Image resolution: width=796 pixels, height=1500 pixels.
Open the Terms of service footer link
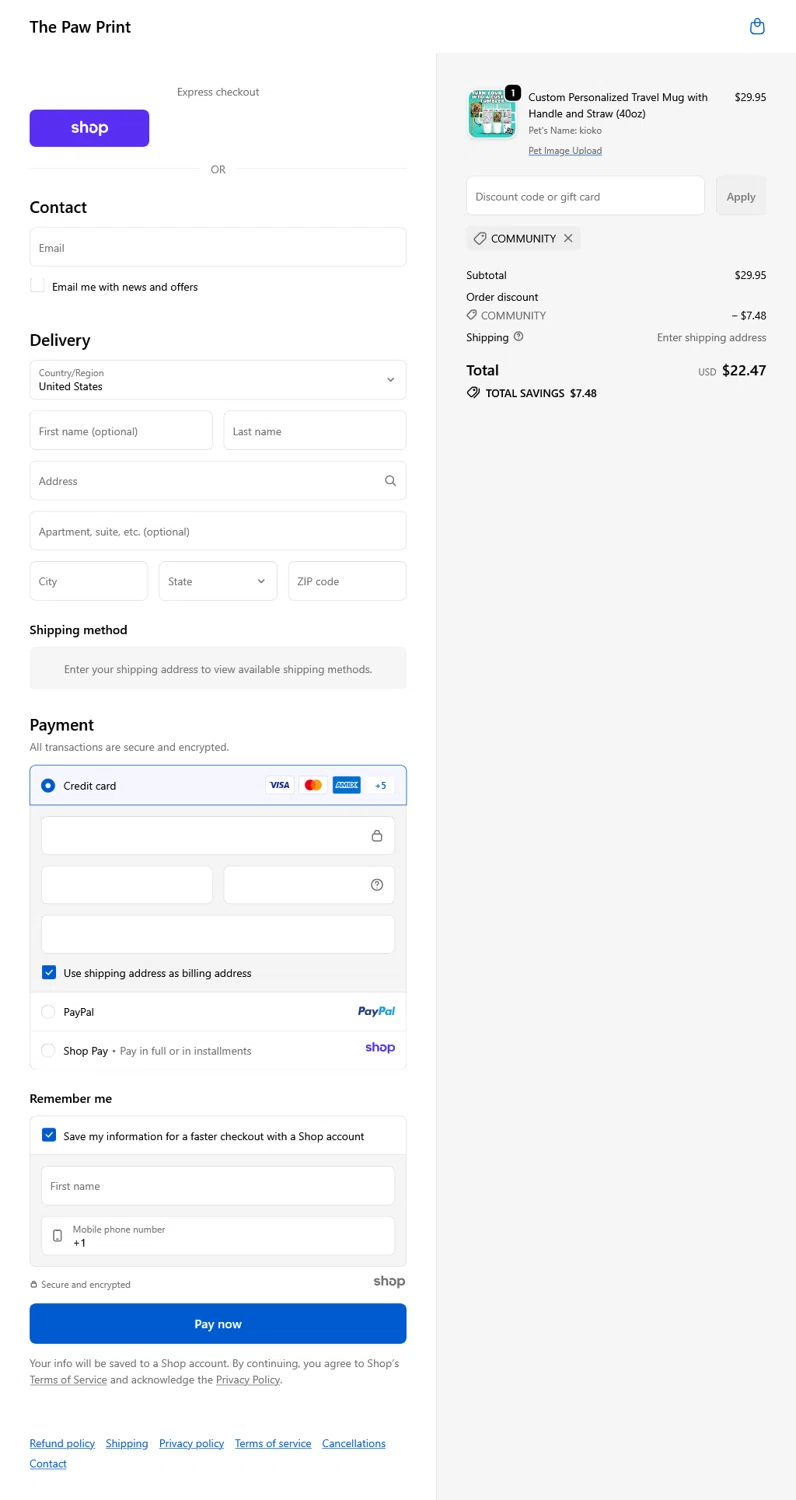273,1443
